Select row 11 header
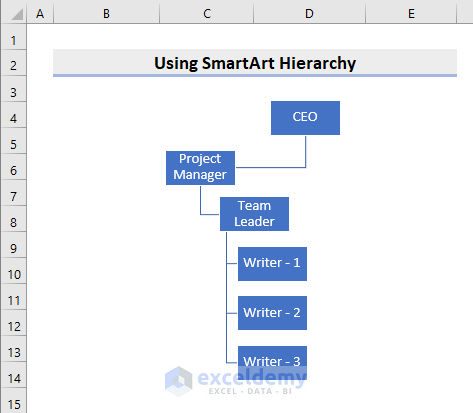473x413 pixels. [14, 297]
